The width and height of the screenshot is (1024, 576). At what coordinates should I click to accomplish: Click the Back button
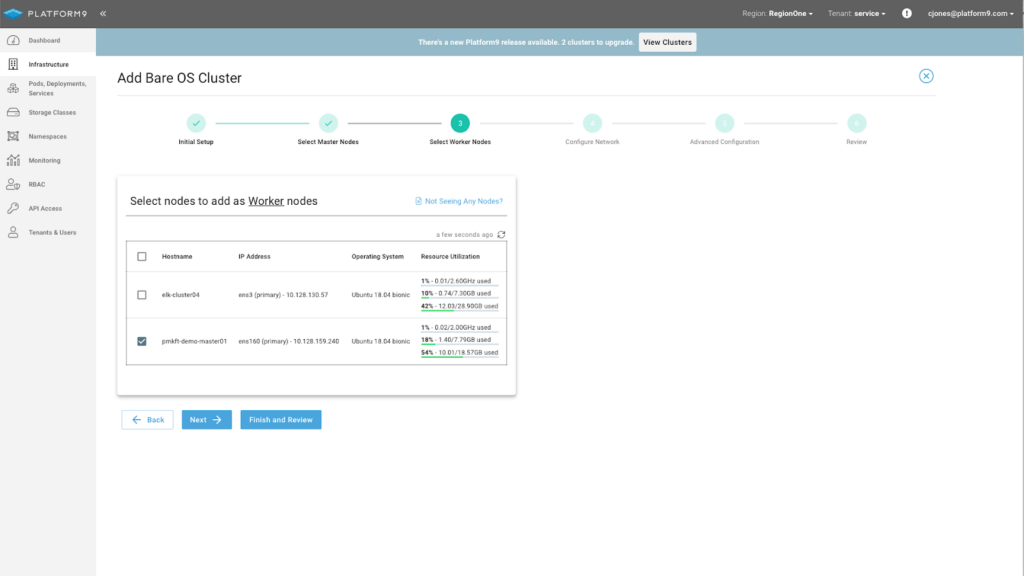(x=148, y=420)
